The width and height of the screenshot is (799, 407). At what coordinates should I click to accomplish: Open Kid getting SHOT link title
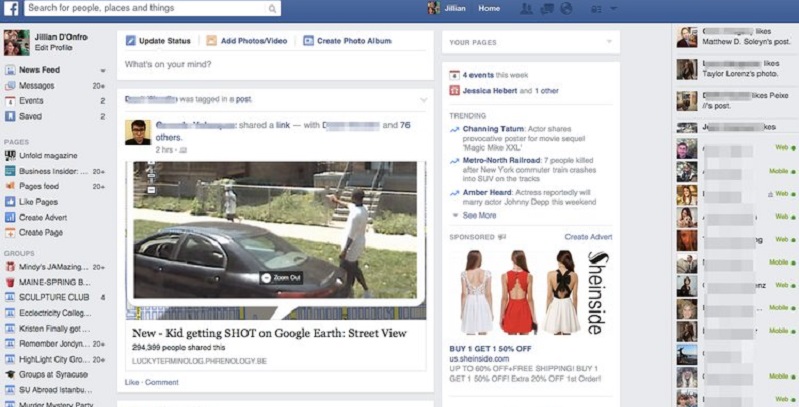(x=269, y=333)
